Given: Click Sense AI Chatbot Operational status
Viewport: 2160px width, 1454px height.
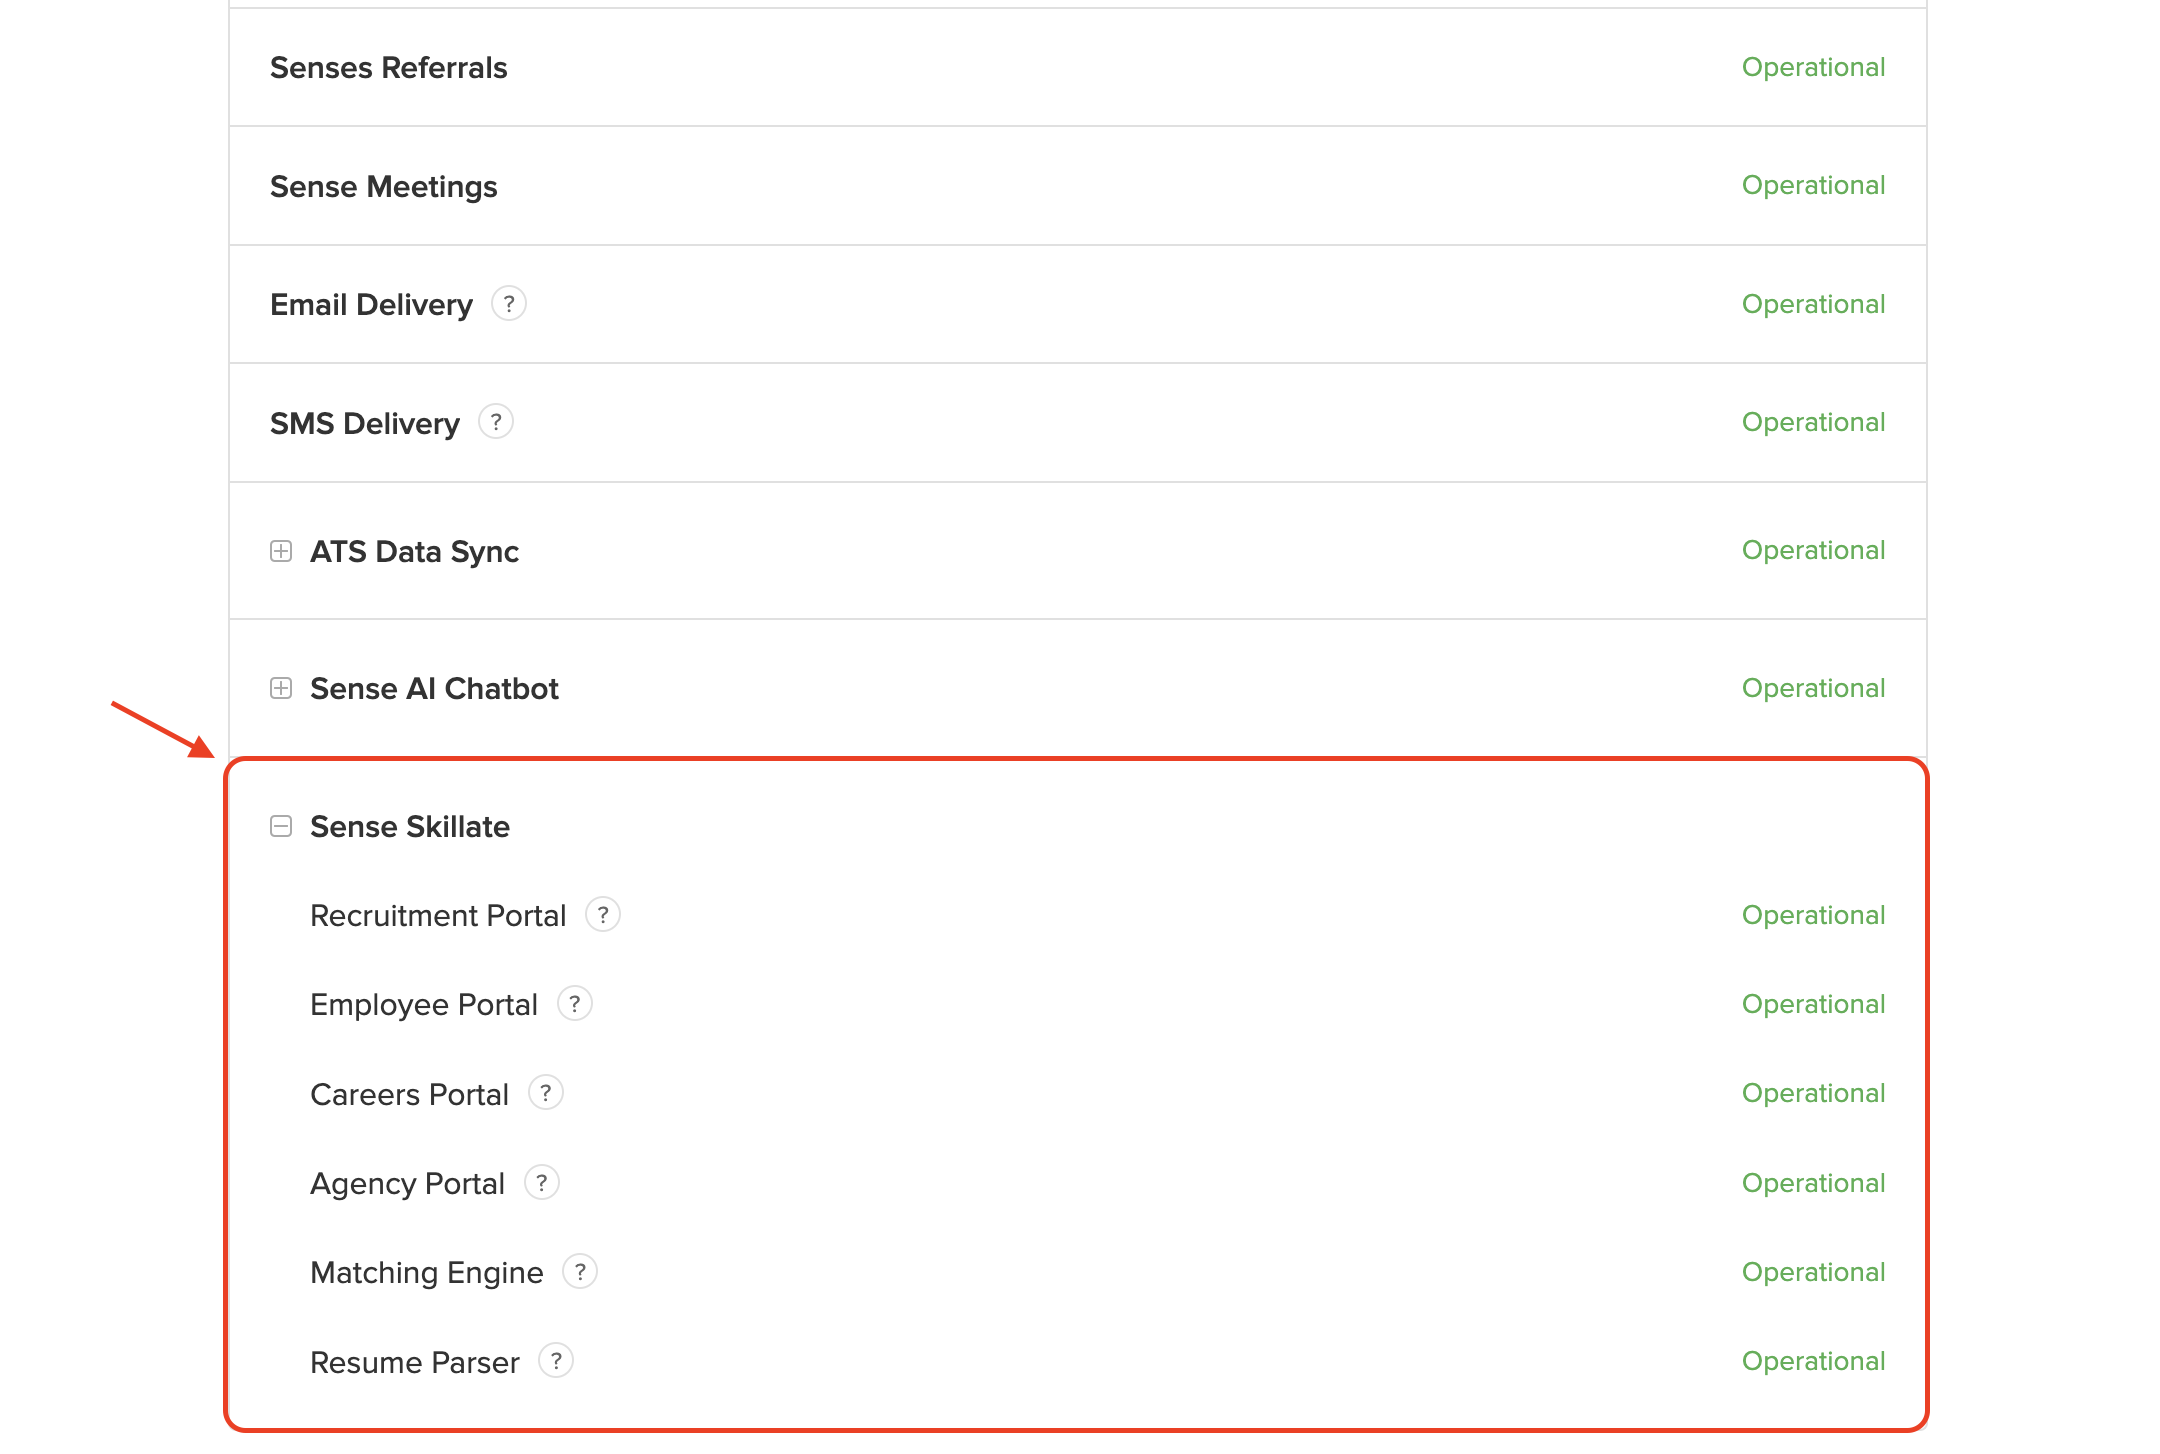Looking at the screenshot, I should pyautogui.click(x=1813, y=688).
